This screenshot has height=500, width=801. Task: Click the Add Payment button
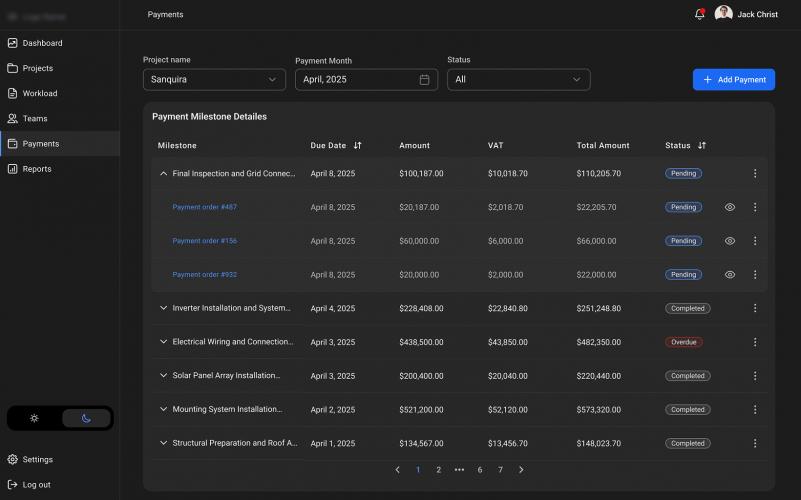coord(733,80)
